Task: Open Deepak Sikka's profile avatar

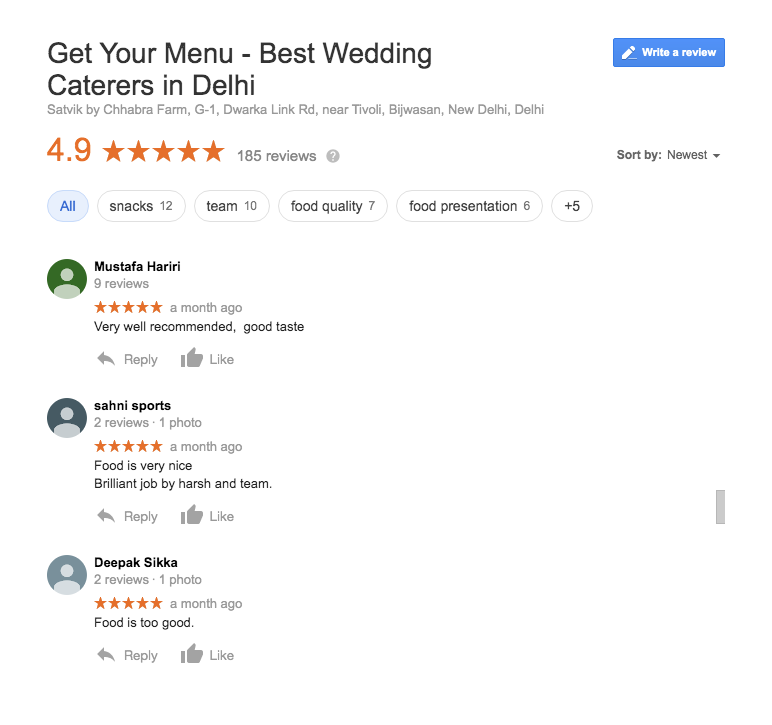Action: click(67, 575)
